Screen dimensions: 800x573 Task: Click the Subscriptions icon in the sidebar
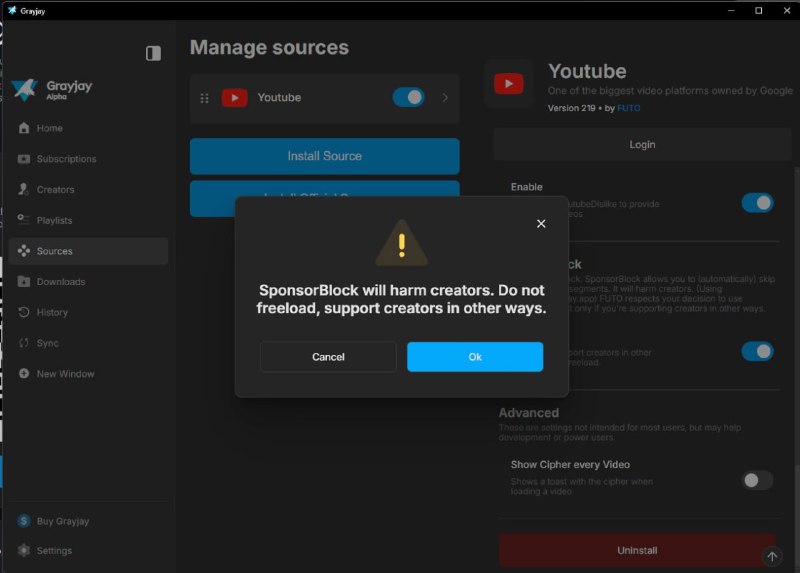point(24,159)
